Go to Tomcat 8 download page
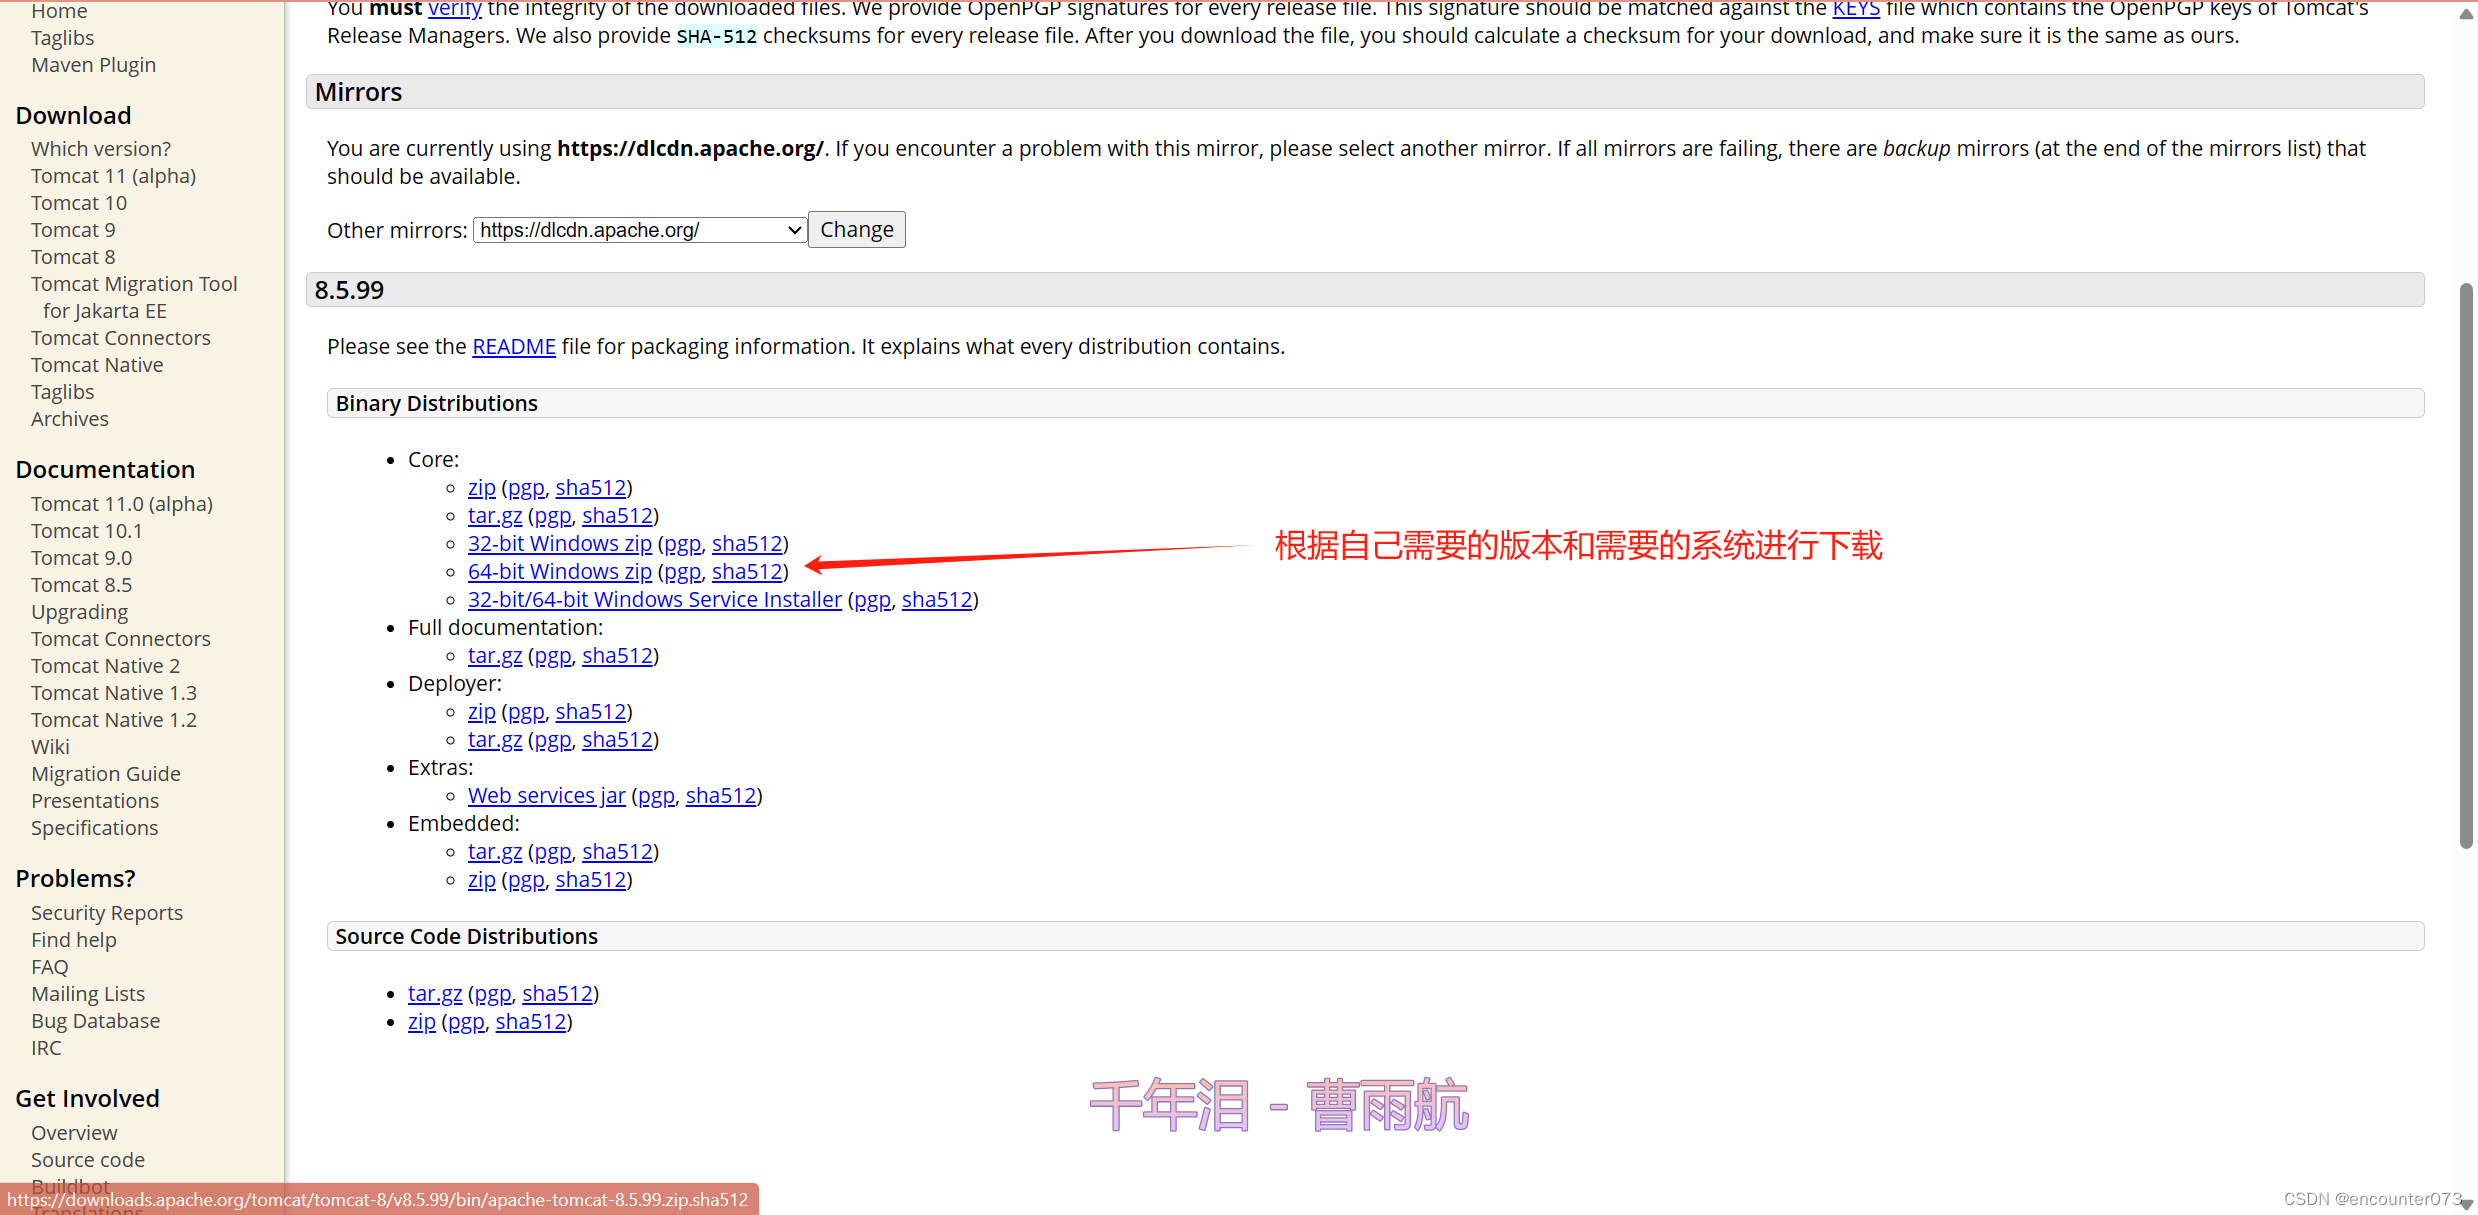The image size is (2478, 1215). point(73,257)
